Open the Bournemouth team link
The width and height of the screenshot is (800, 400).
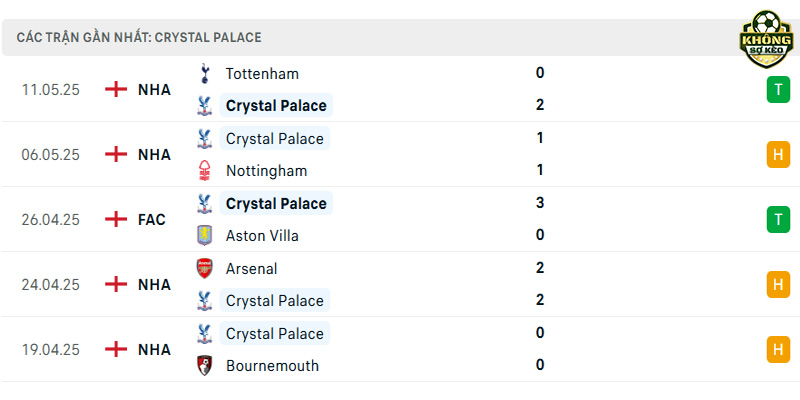tap(272, 366)
